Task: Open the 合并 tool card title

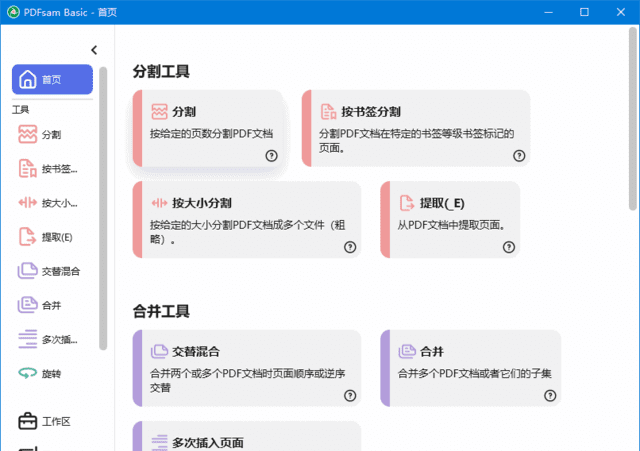Action: pos(432,351)
